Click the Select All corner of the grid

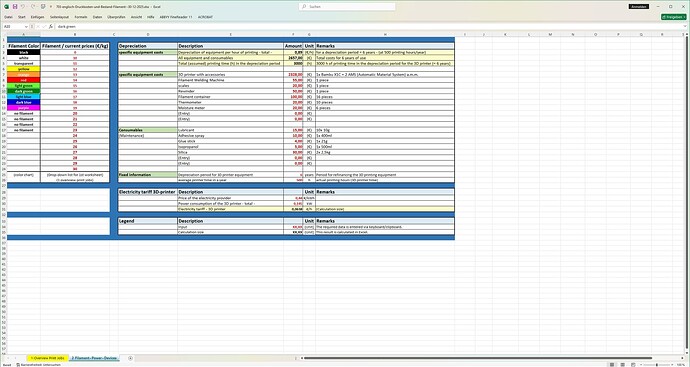[4, 34]
